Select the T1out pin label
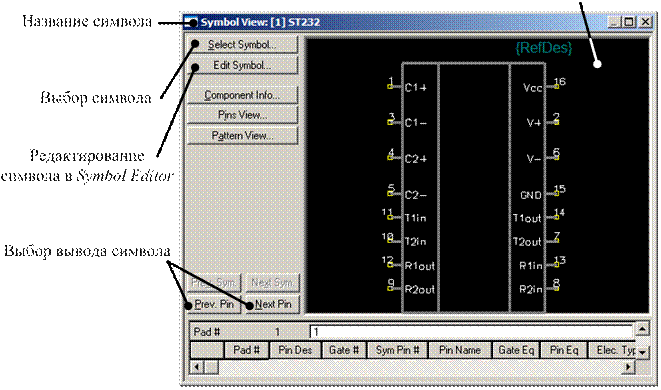The image size is (661, 390). (527, 218)
